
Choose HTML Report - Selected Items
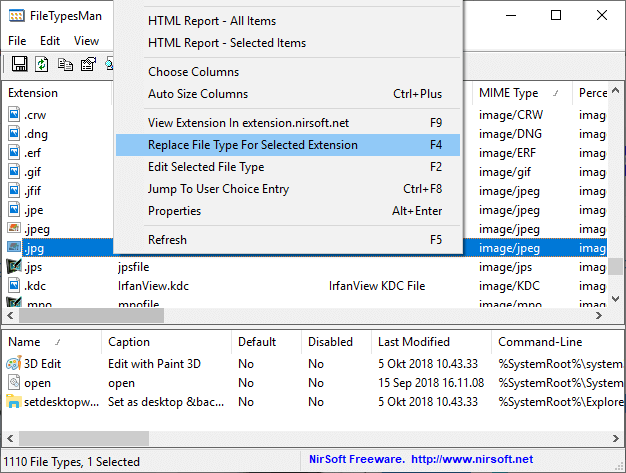coord(288,43)
